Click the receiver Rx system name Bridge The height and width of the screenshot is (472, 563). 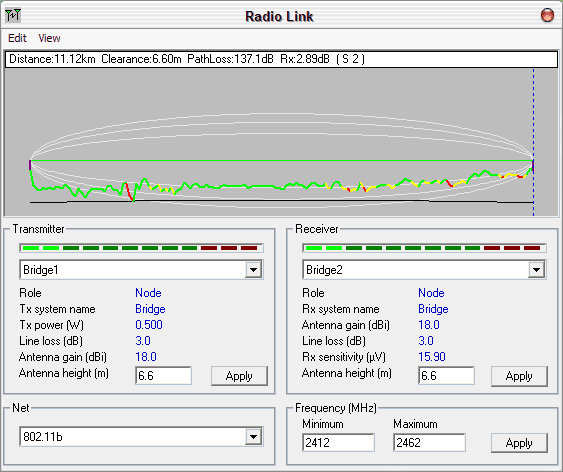433,309
